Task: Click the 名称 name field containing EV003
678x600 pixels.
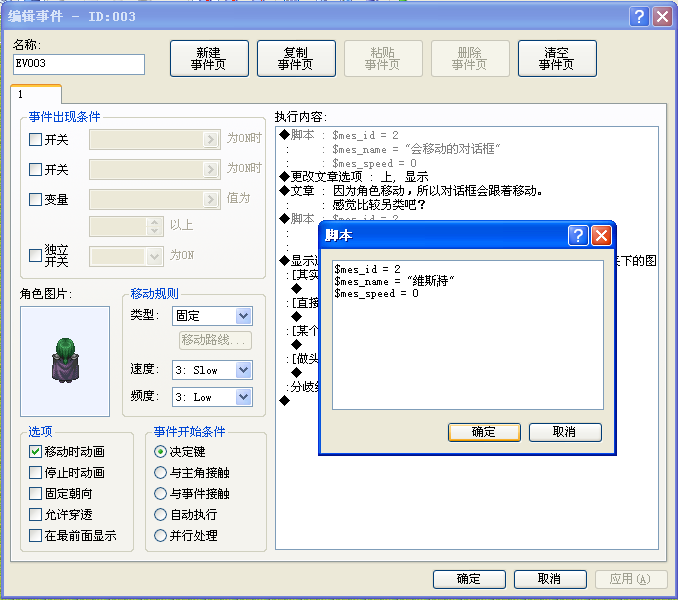Action: coord(79,64)
